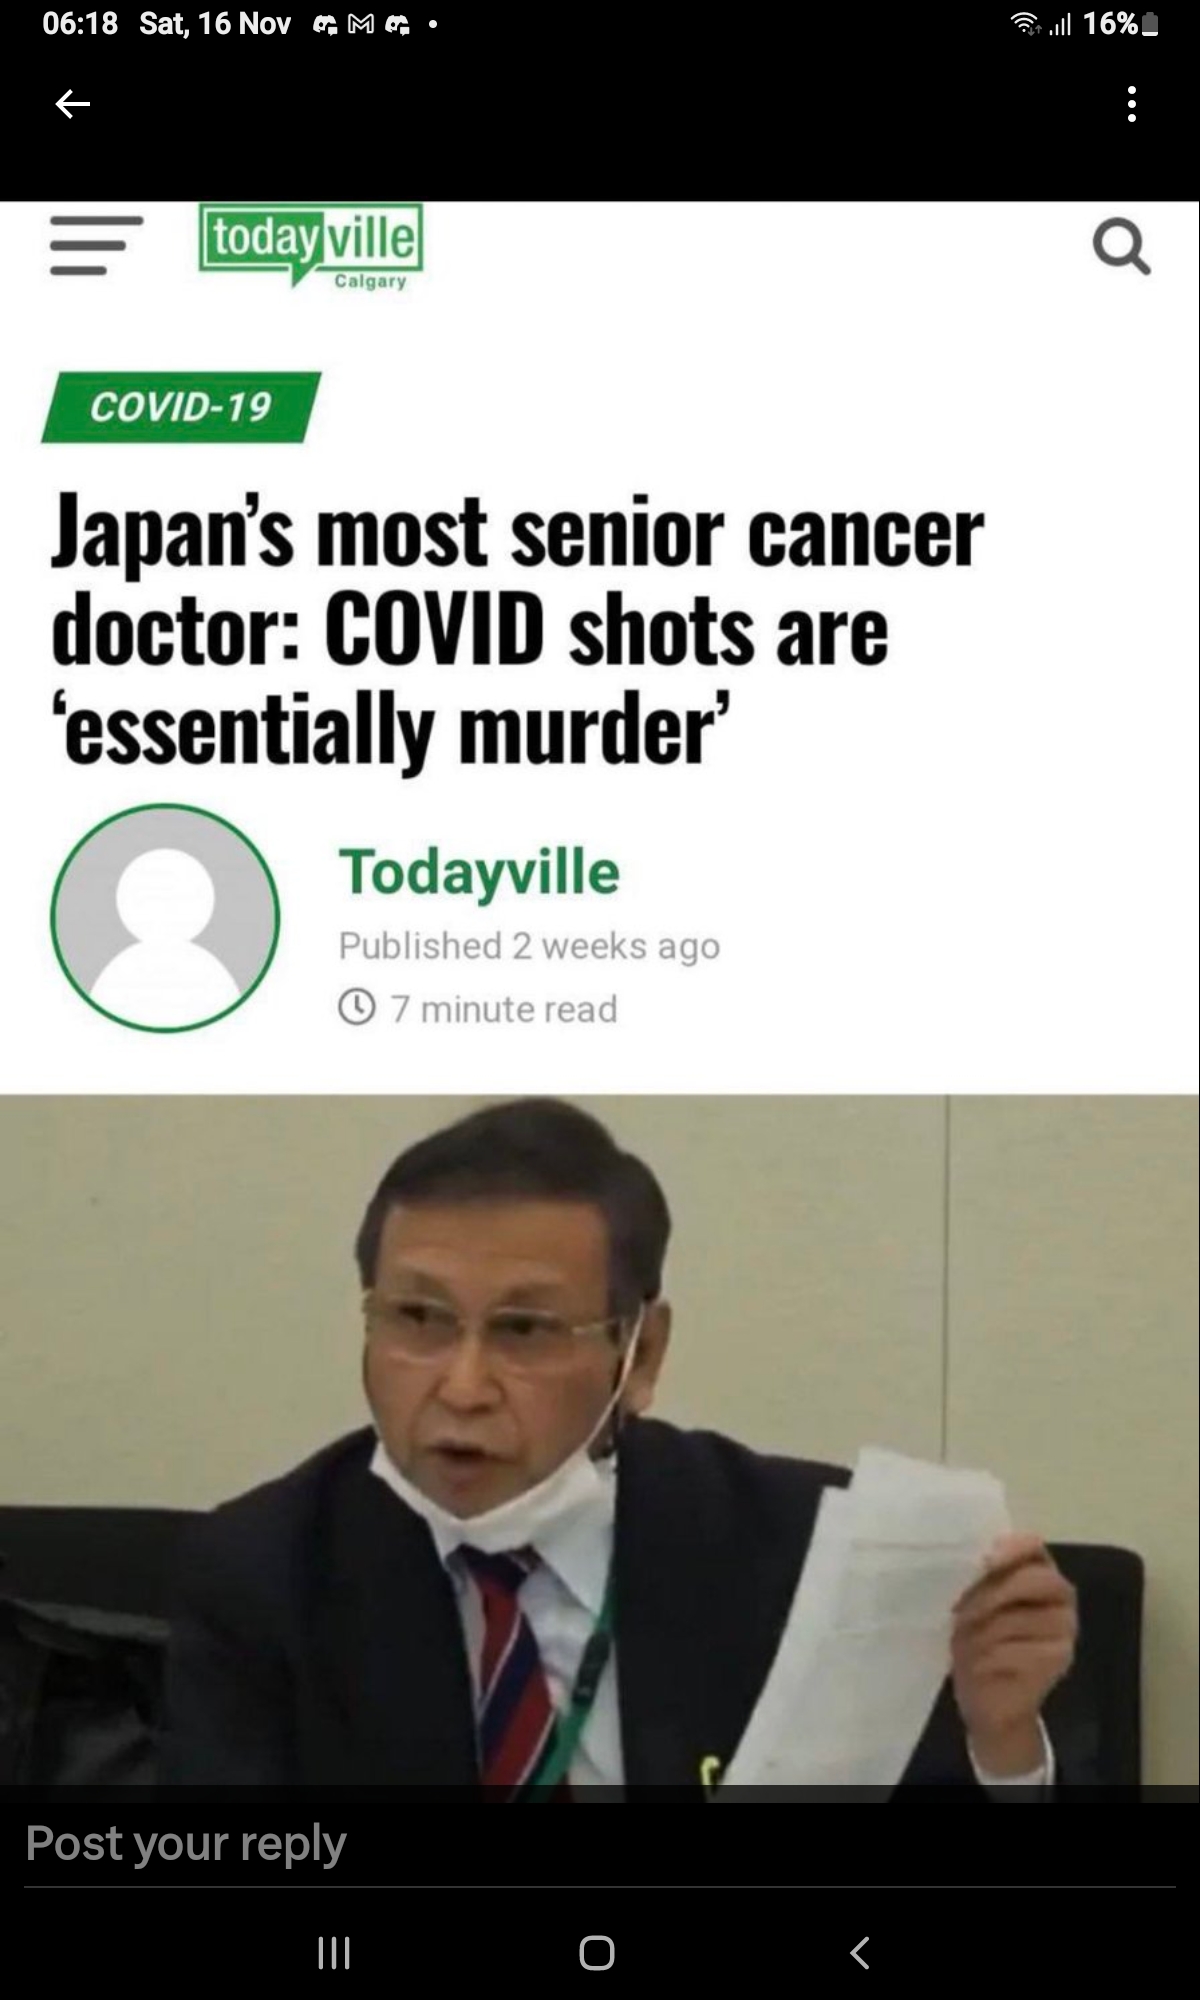
Task: Tap the Android back navigation chevron
Action: tap(860, 1952)
